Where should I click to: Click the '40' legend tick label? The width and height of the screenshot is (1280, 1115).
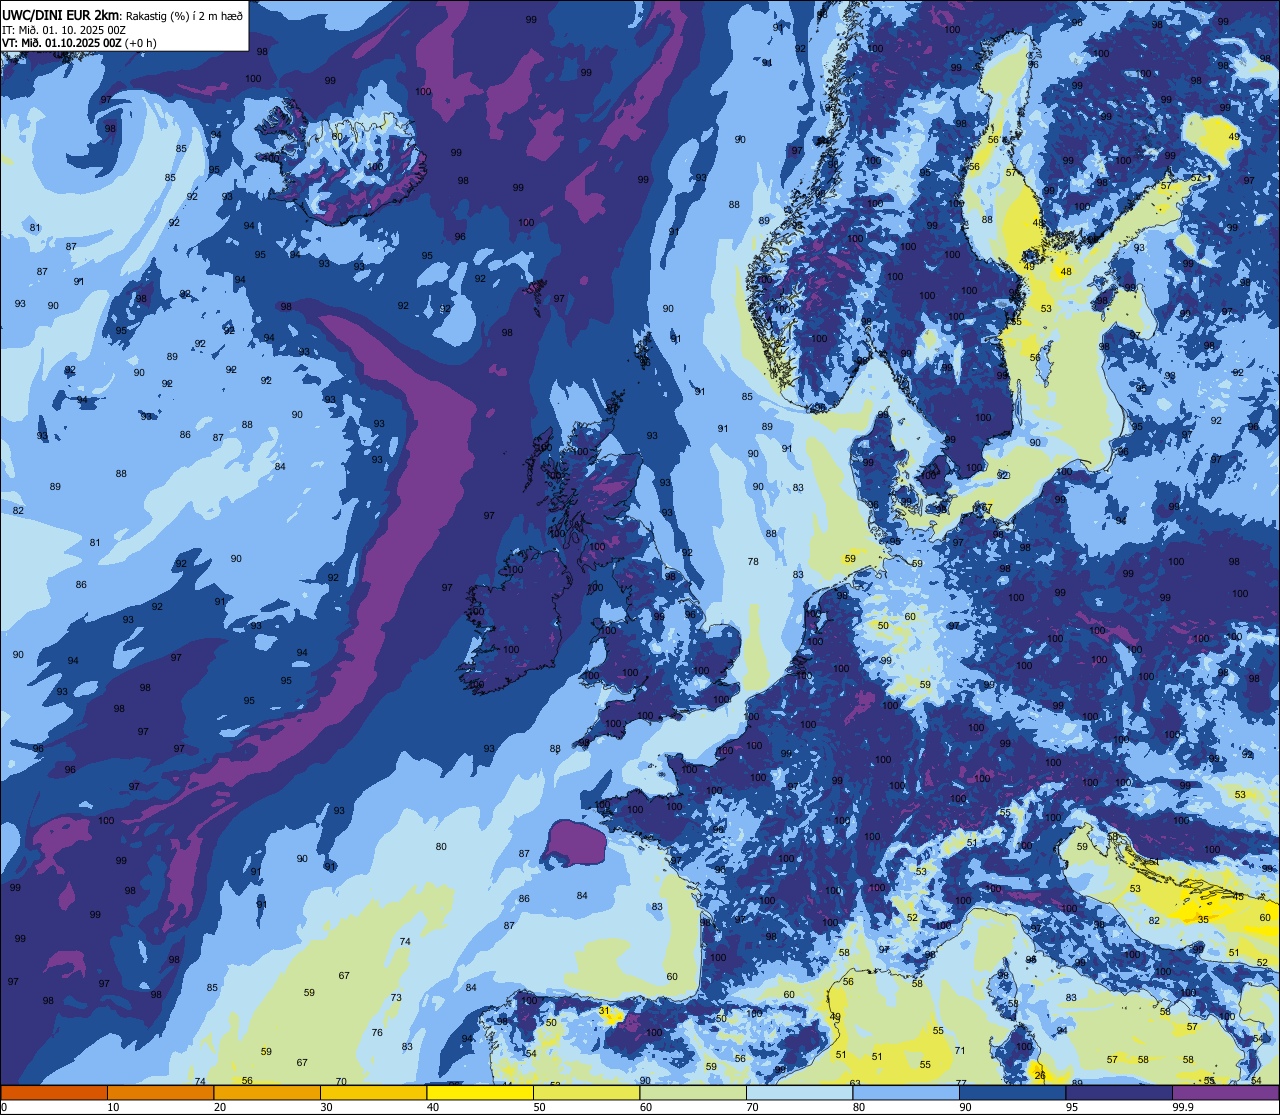433,1107
